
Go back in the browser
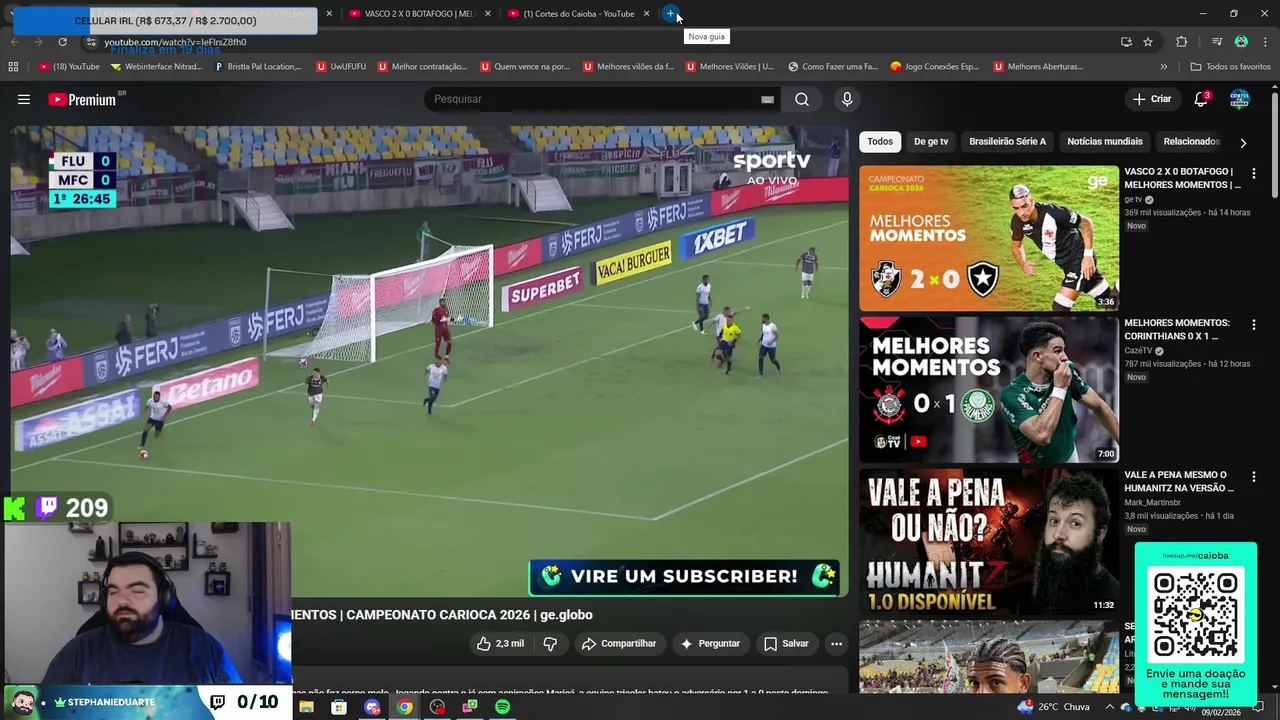click(x=14, y=42)
